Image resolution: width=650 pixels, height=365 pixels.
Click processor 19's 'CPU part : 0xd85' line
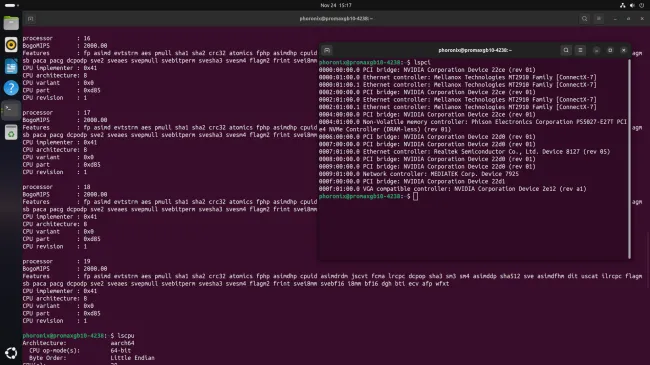61,314
